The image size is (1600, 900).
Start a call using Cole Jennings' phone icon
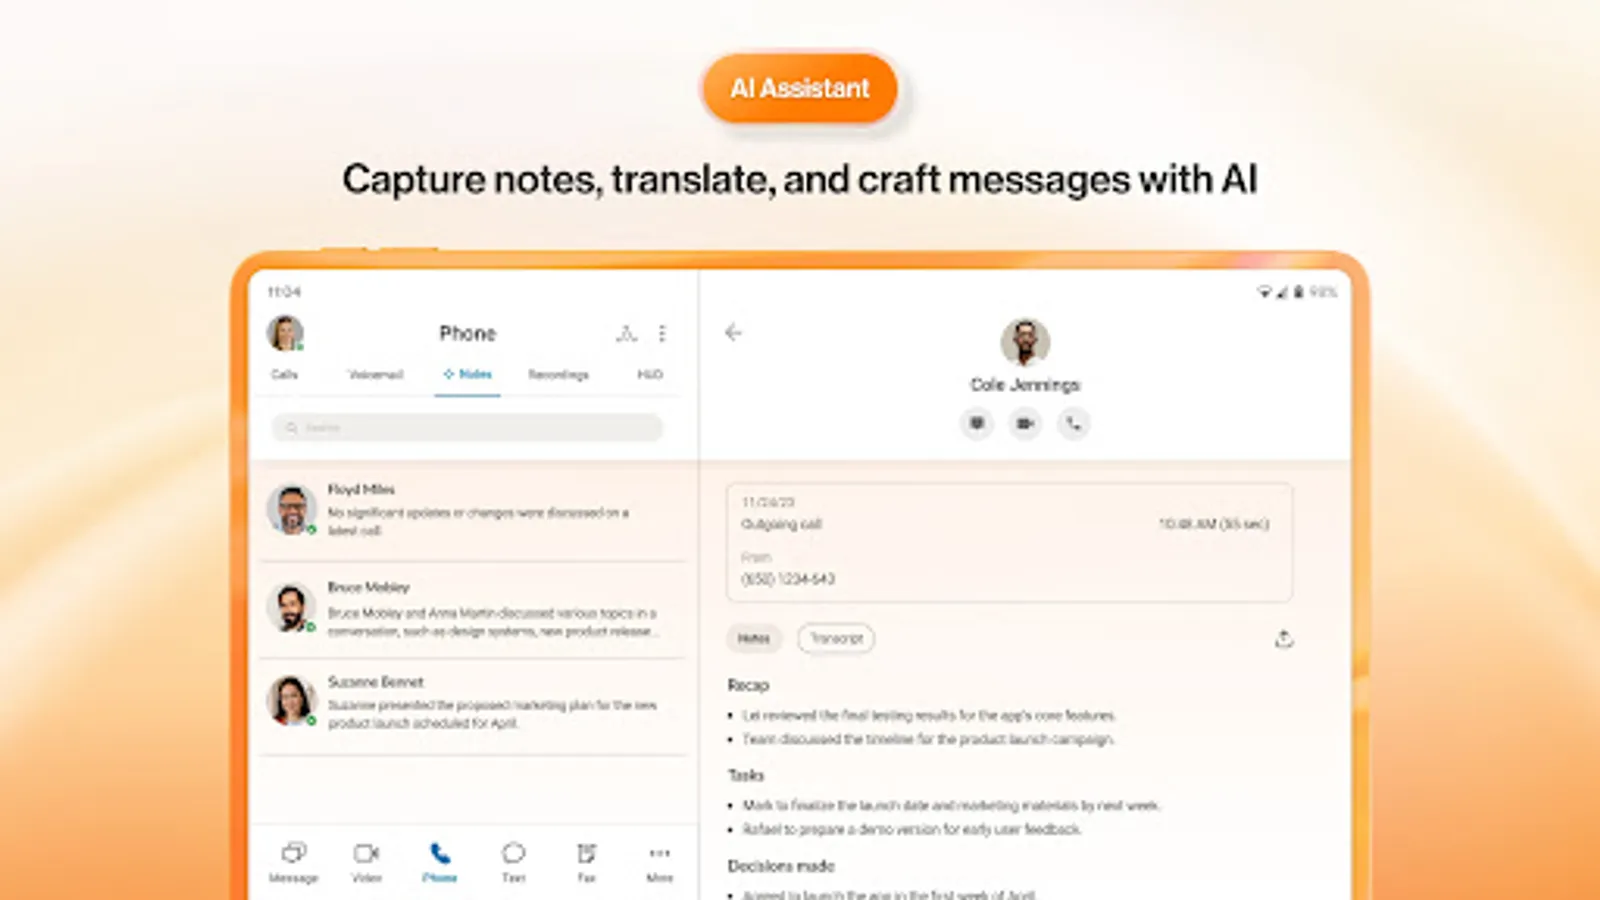(1074, 424)
